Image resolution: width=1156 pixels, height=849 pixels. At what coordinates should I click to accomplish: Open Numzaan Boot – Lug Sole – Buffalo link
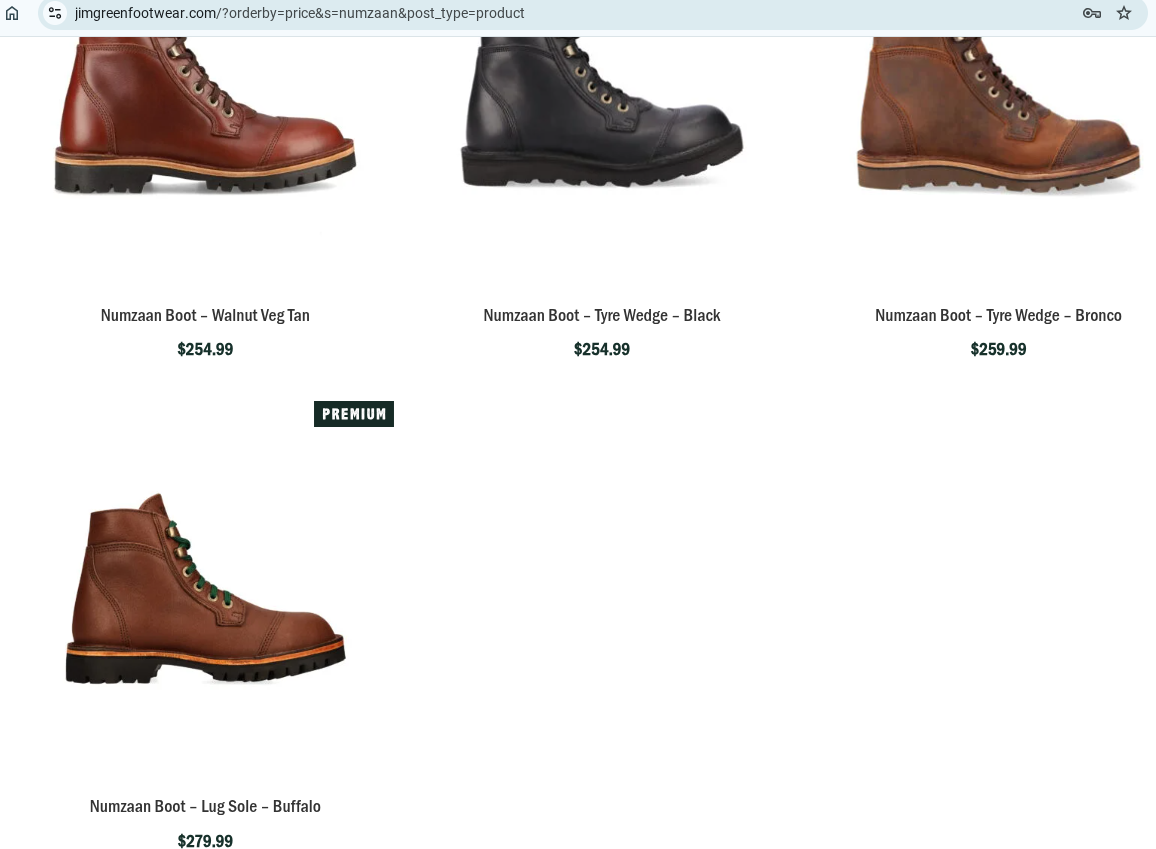pos(205,806)
